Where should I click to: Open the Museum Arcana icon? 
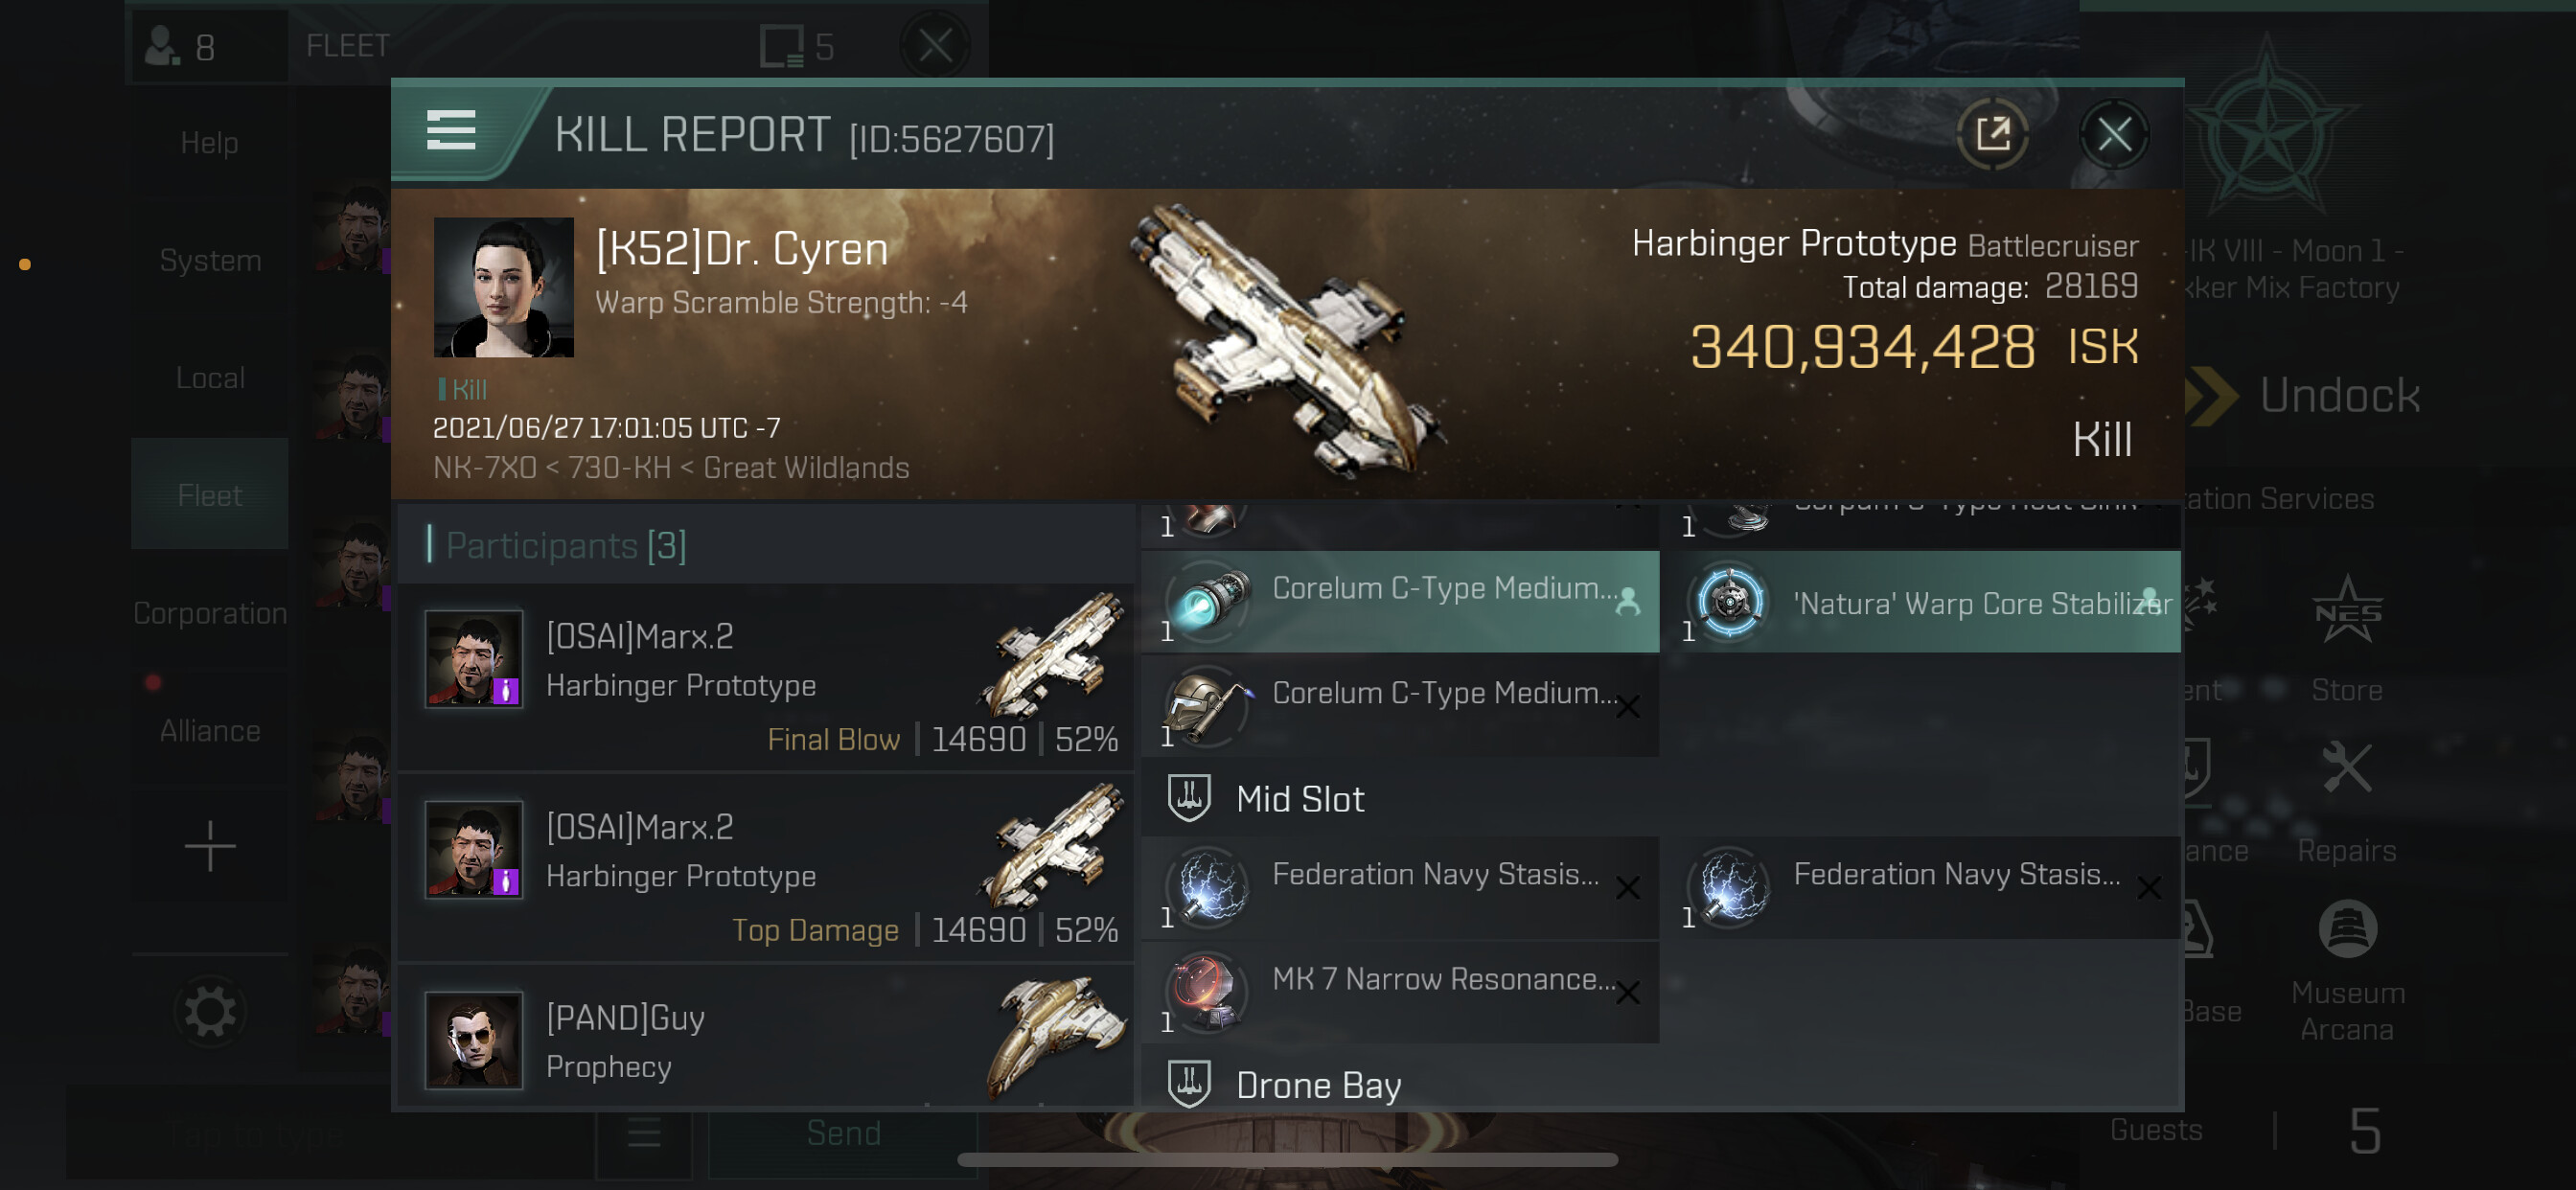pos(2346,970)
